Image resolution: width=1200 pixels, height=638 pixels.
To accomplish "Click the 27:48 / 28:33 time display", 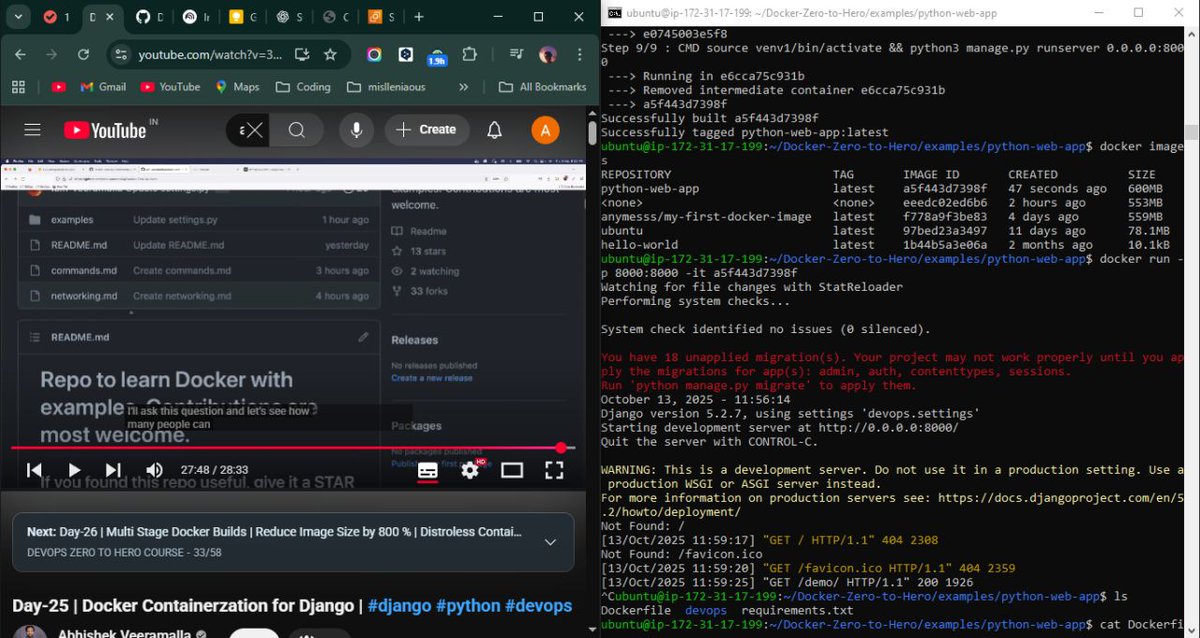I will (x=214, y=470).
